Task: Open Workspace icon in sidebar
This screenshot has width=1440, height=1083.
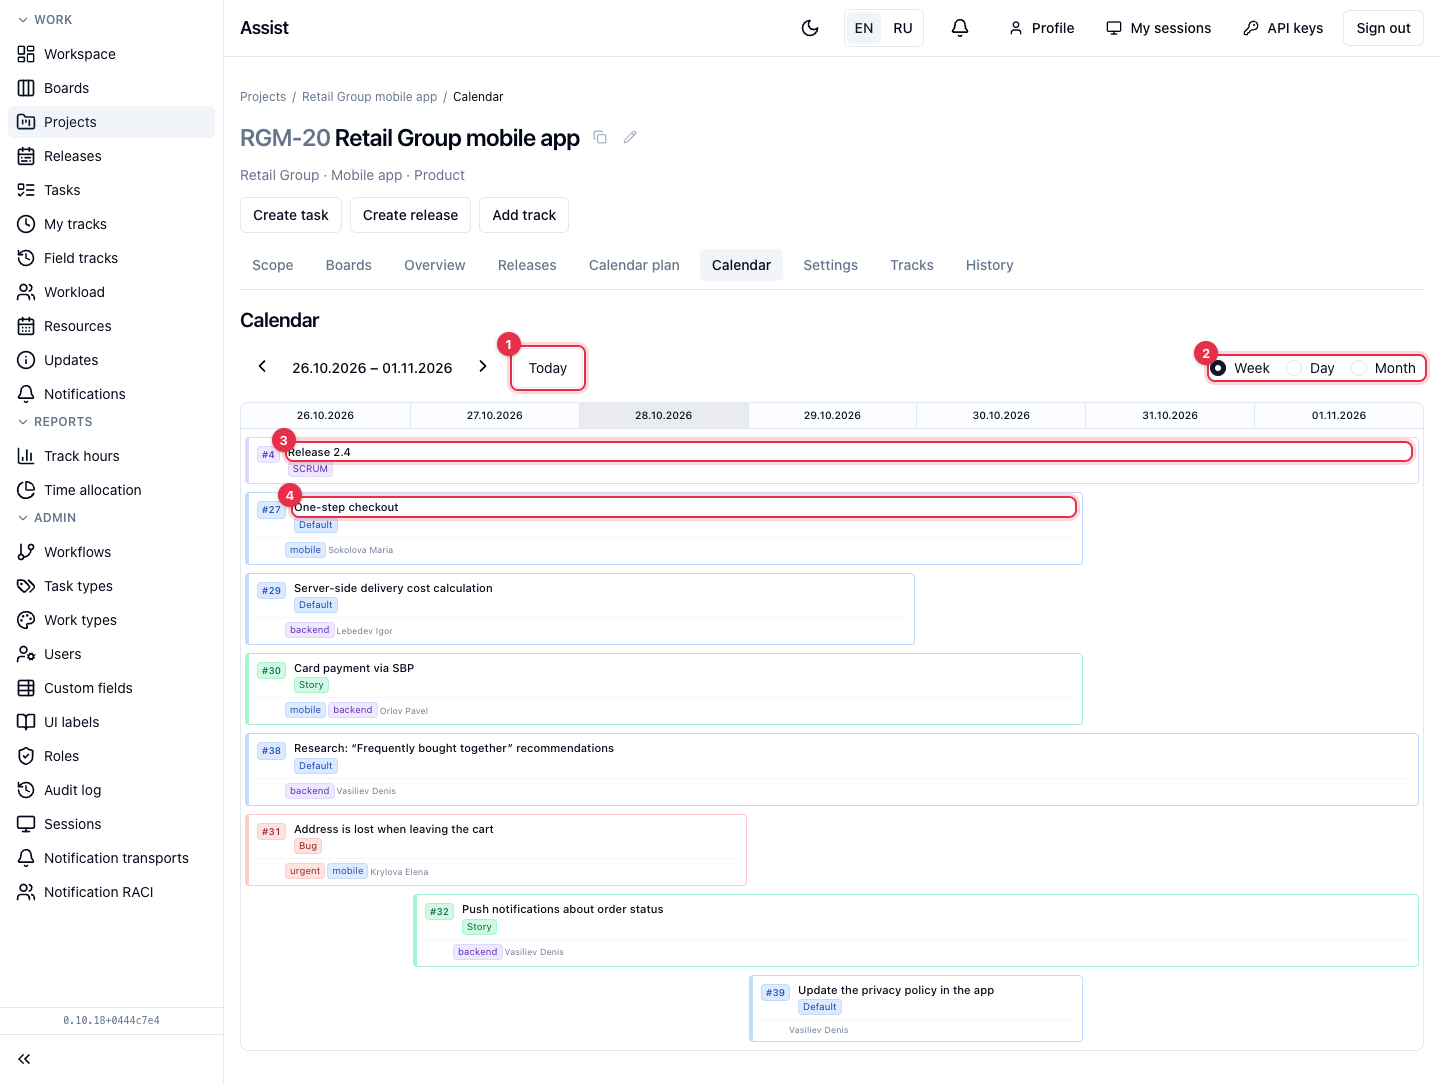Action: [x=26, y=54]
